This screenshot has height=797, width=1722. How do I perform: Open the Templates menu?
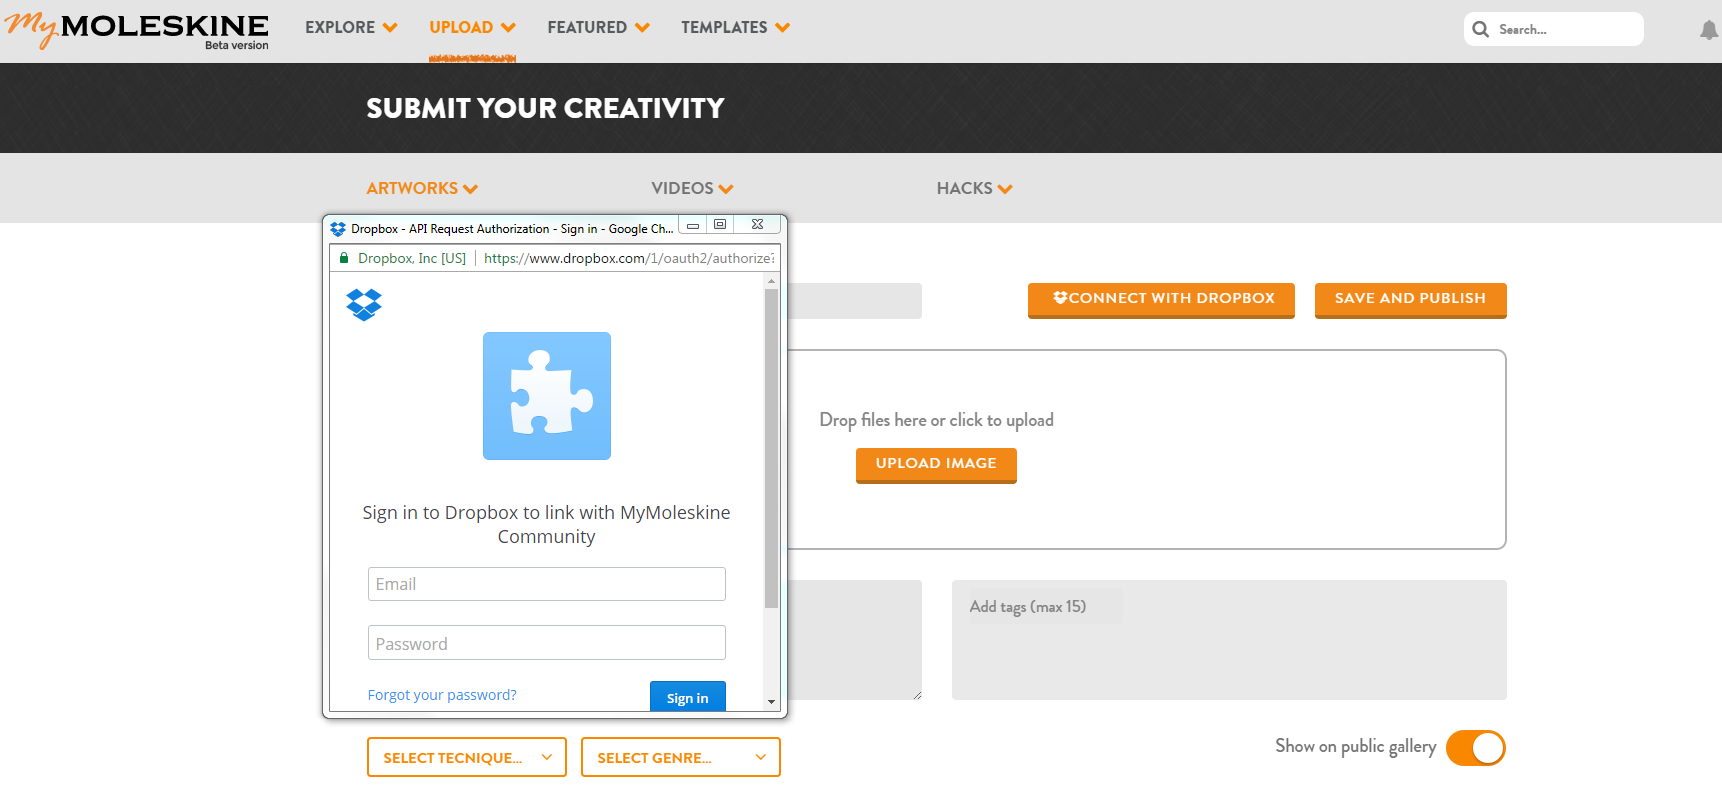pos(735,28)
